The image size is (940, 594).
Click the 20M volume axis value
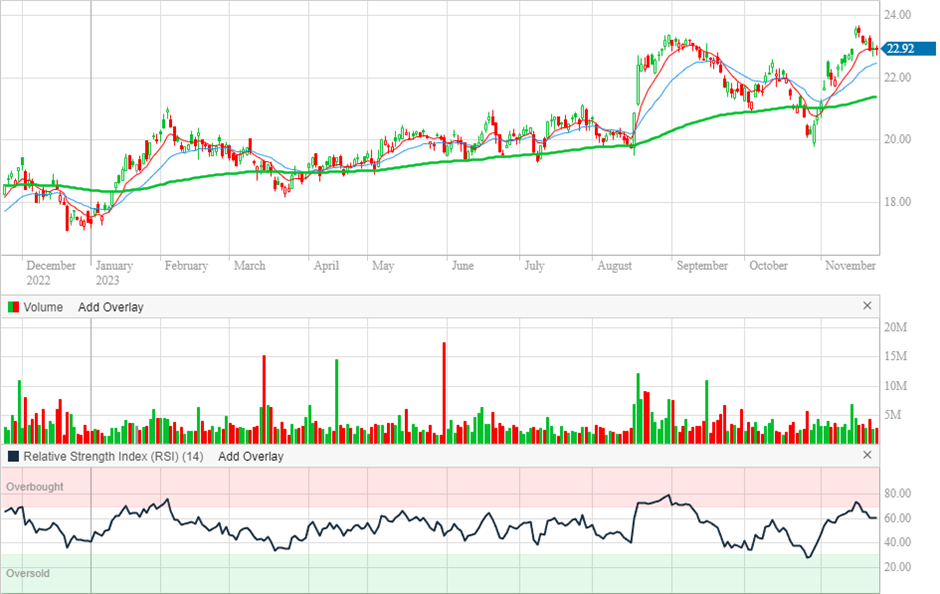click(x=896, y=327)
